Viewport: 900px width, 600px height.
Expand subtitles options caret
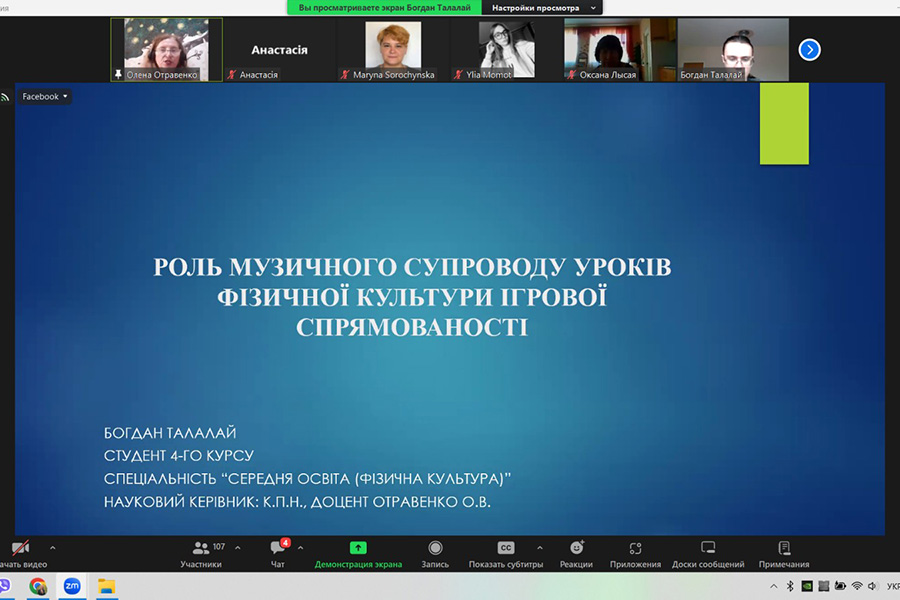(540, 548)
